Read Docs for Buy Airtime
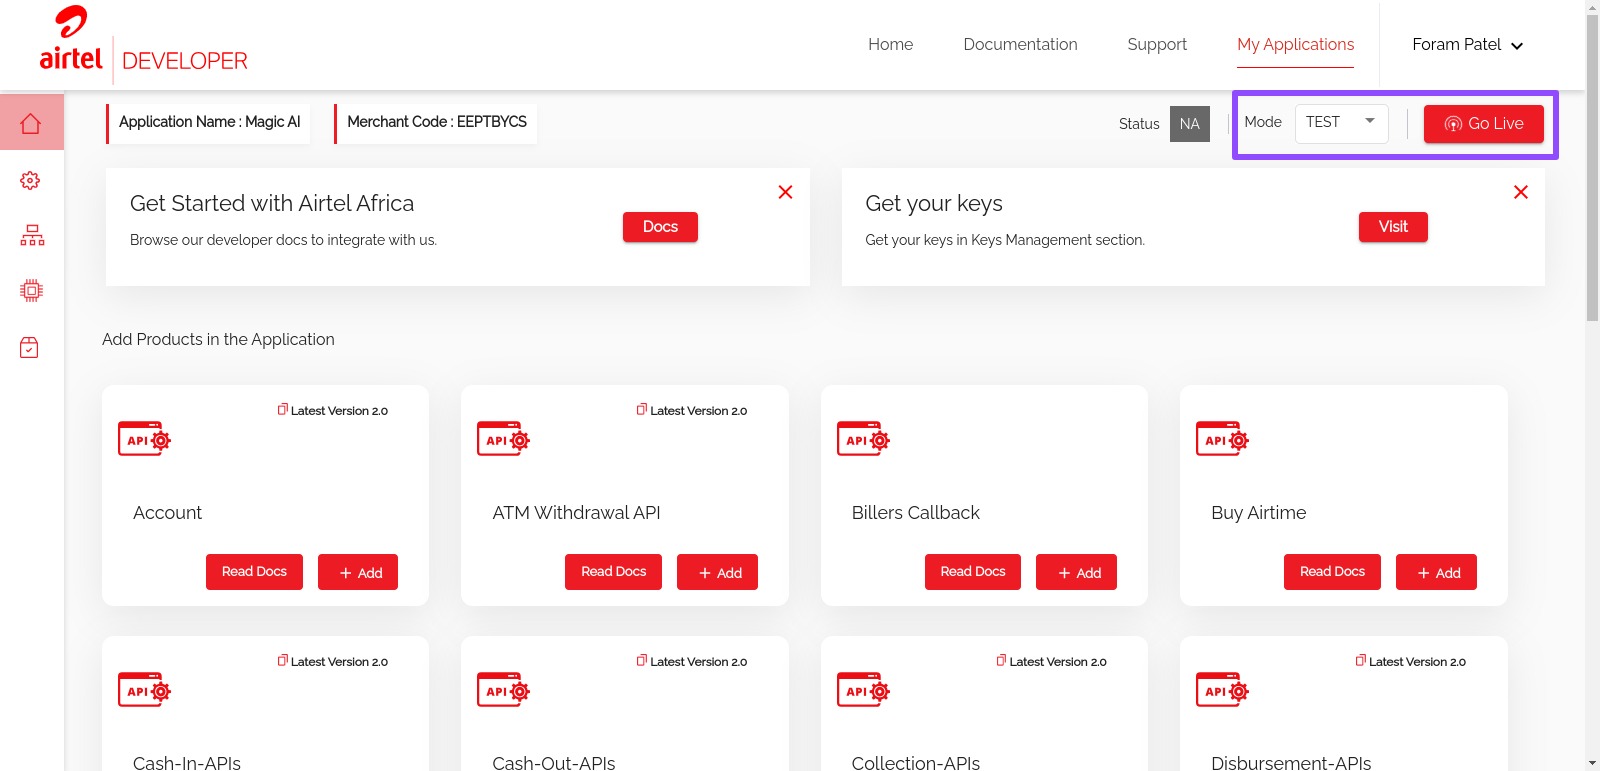The image size is (1600, 771). (x=1332, y=572)
